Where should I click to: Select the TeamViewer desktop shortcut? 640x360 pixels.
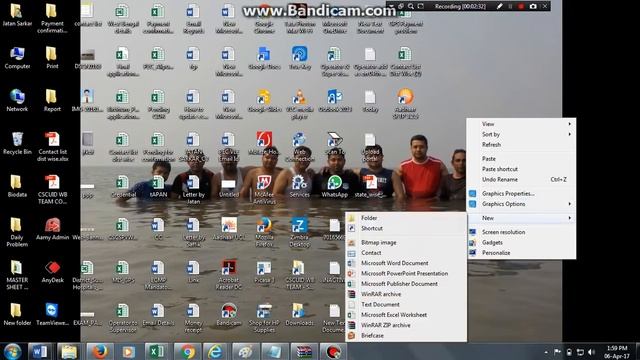click(52, 314)
